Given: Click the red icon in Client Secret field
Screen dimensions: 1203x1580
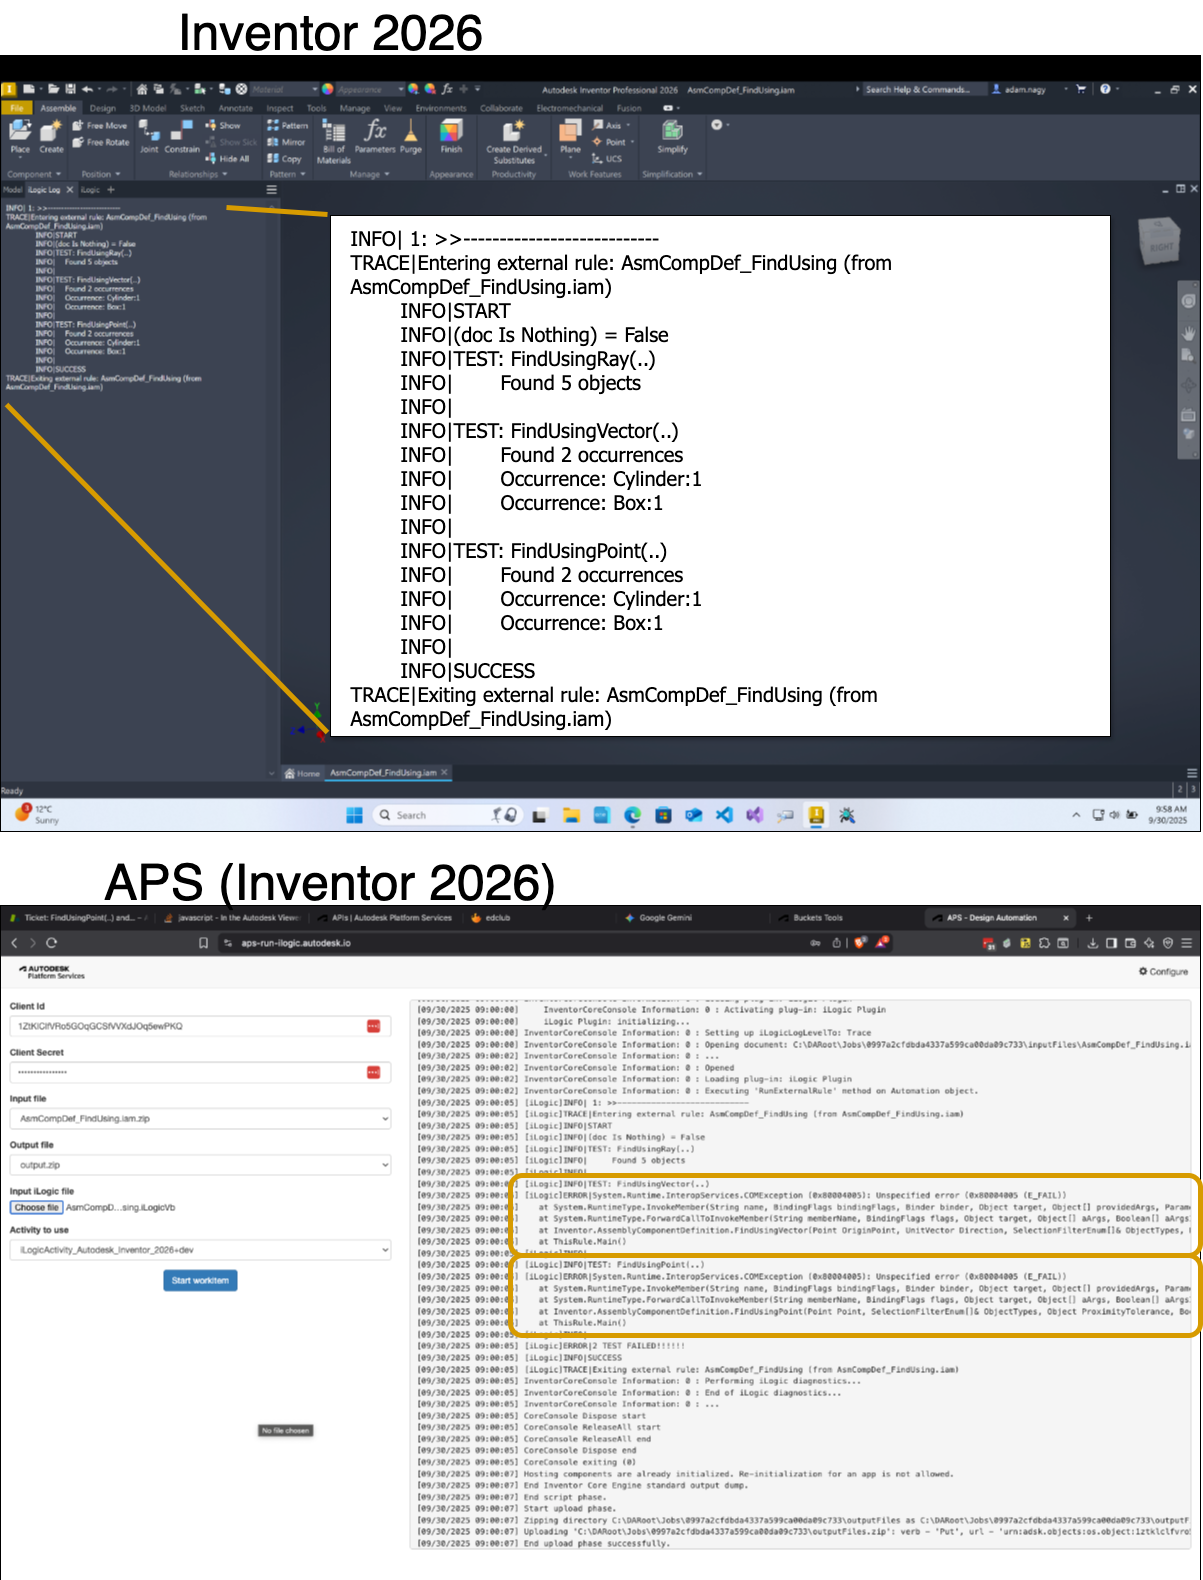Looking at the screenshot, I should (373, 1072).
